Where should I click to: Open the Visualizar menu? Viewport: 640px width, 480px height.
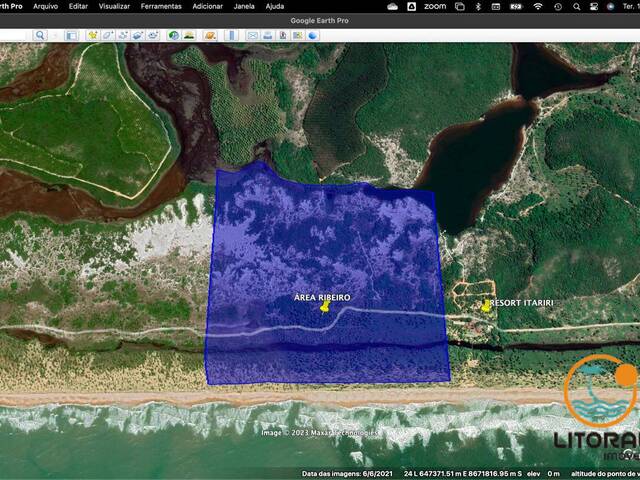[114, 6]
